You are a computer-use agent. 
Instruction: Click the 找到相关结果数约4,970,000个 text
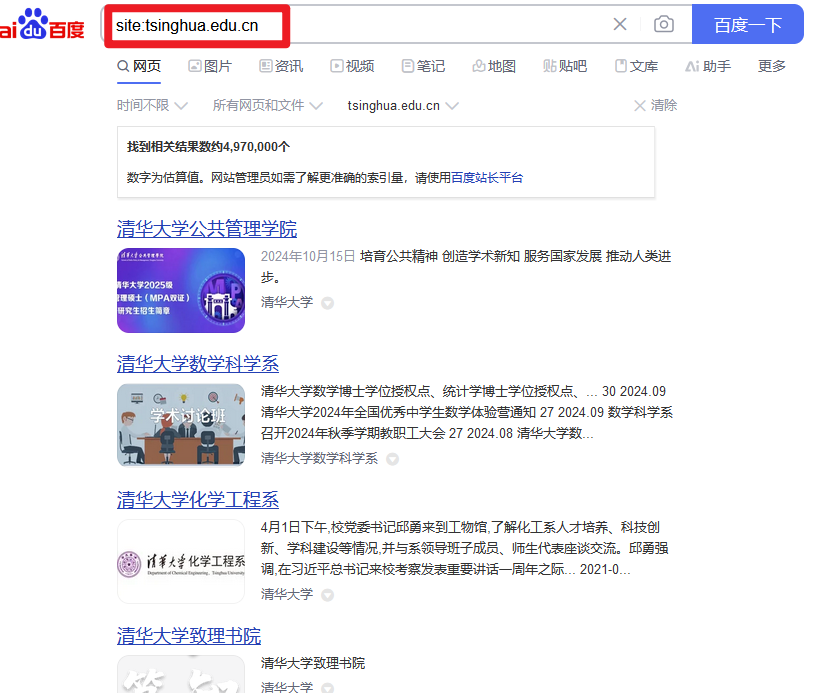click(x=208, y=147)
